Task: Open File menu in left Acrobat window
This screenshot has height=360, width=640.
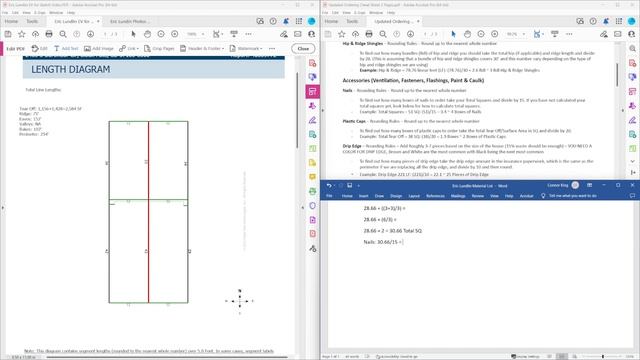Action: pyautogui.click(x=4, y=13)
